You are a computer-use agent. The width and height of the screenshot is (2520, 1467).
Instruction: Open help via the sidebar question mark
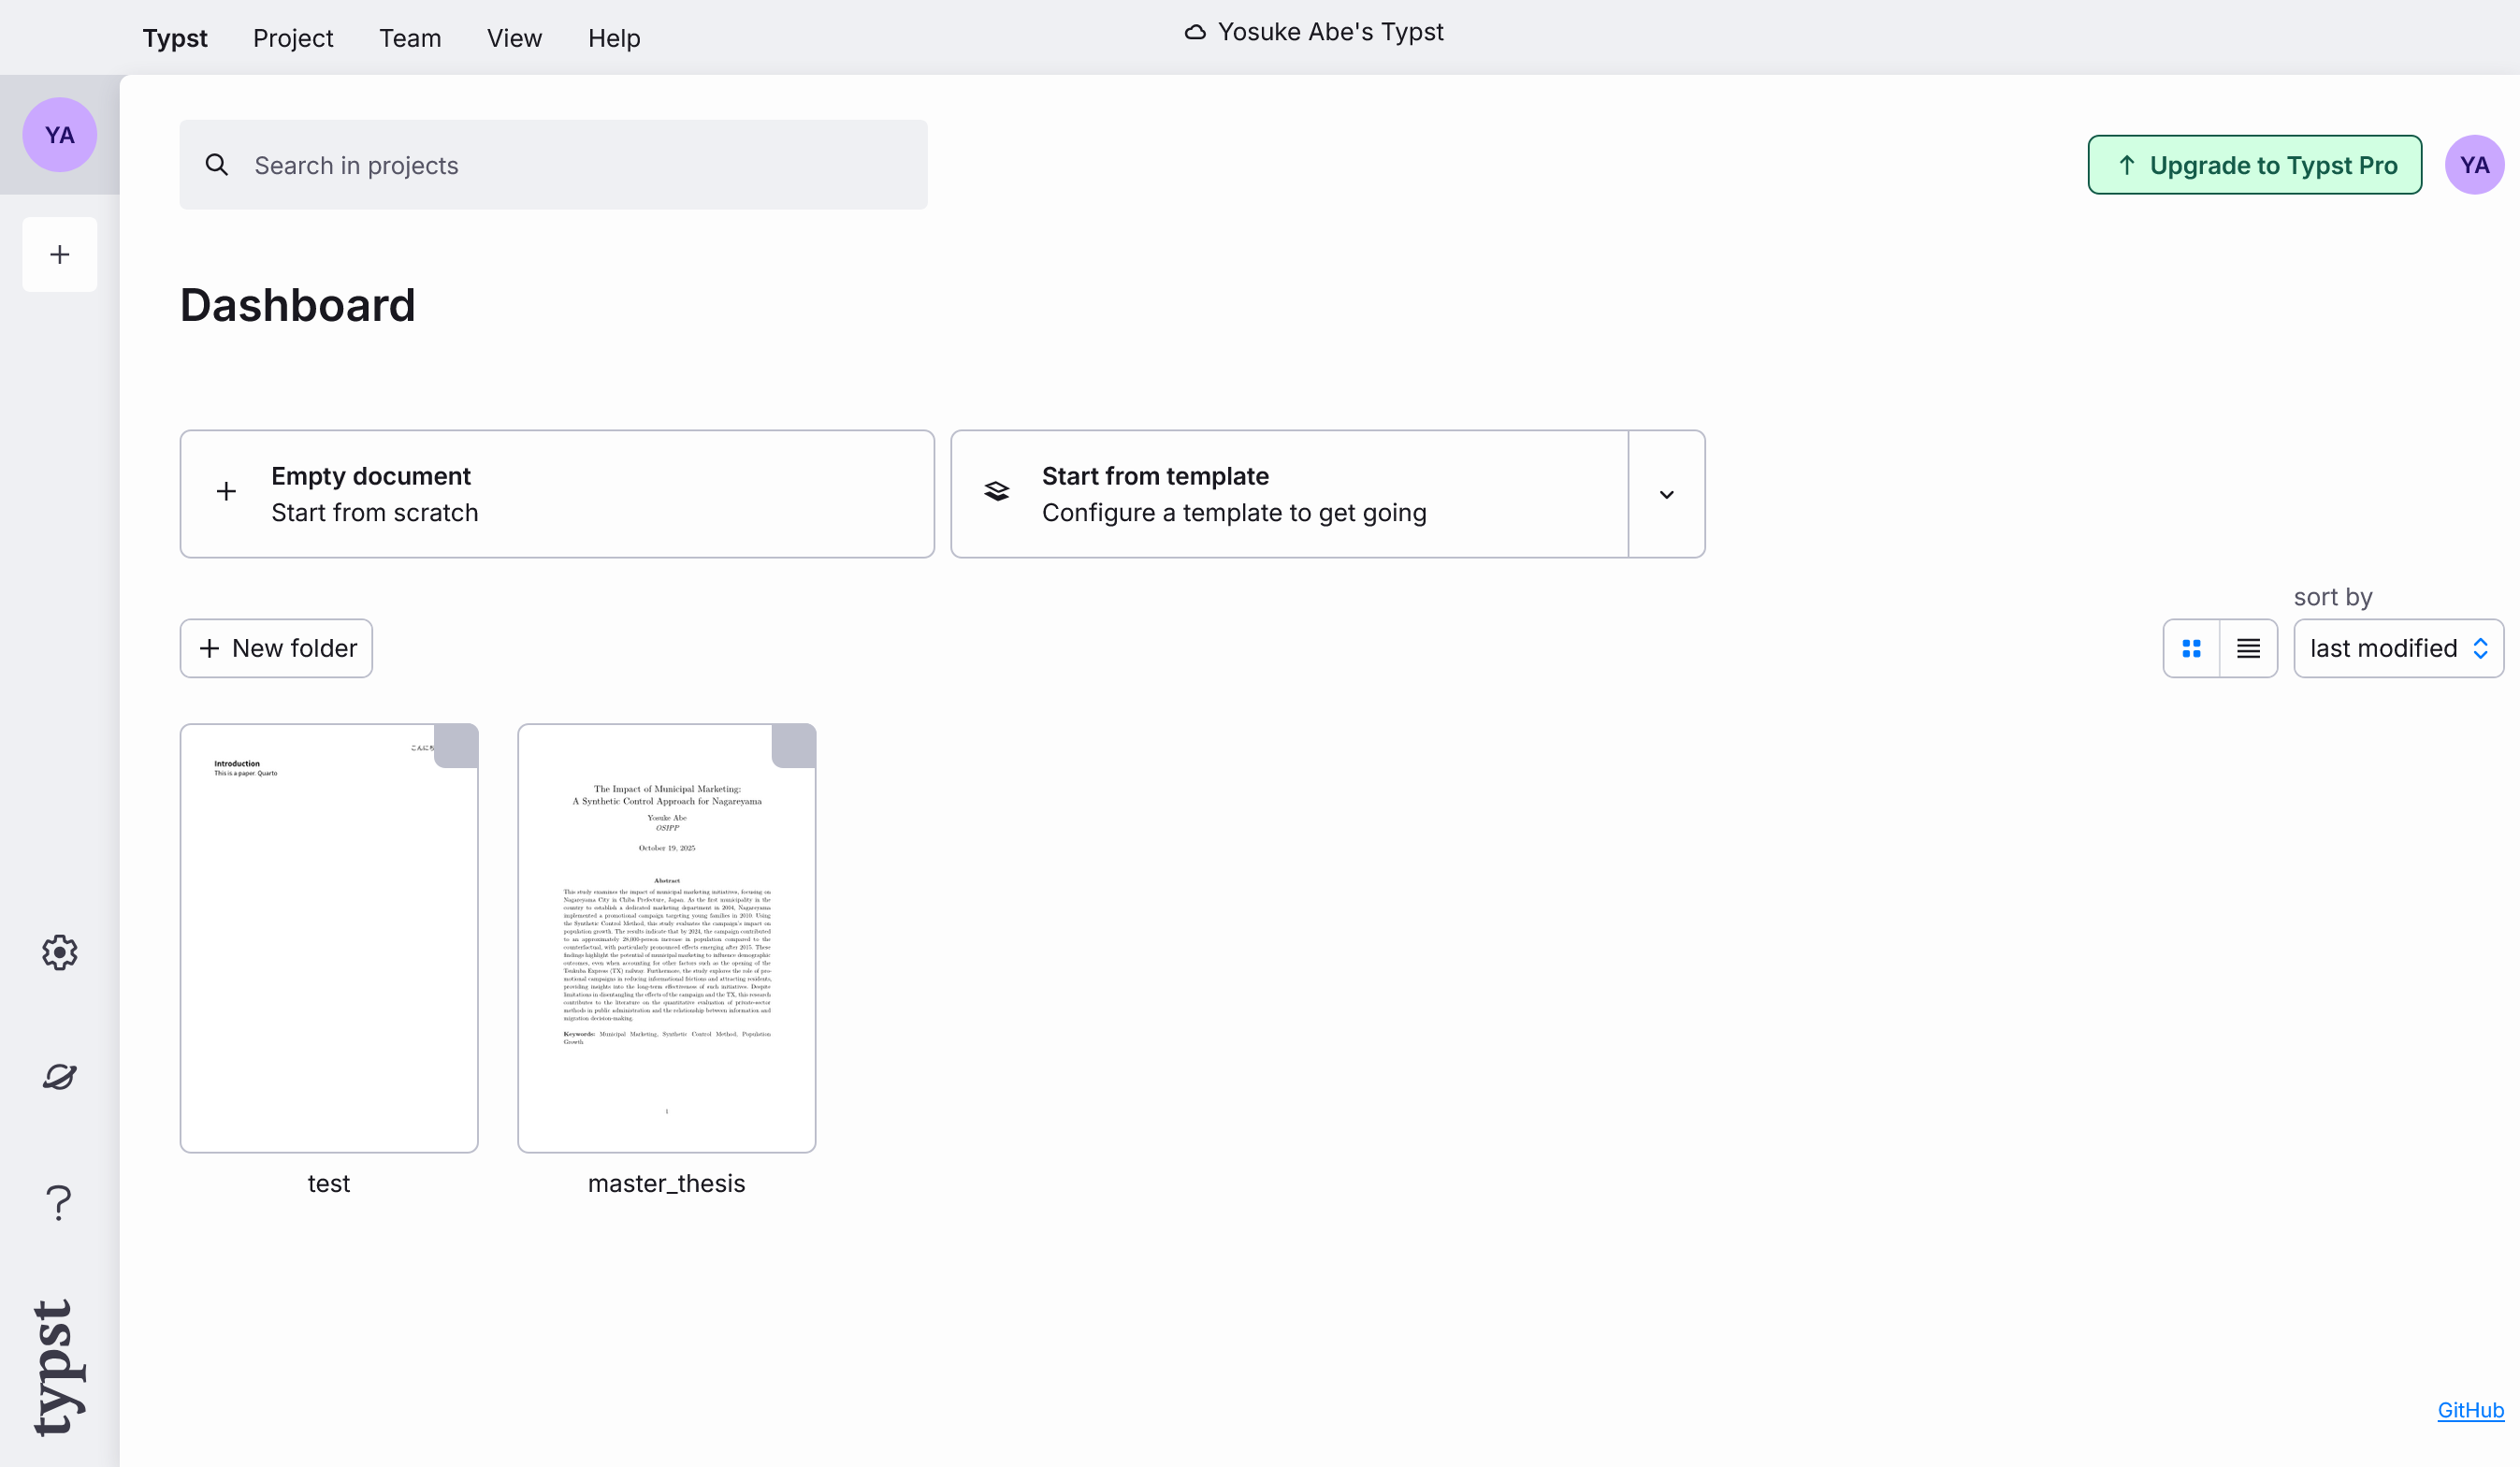tap(59, 1202)
